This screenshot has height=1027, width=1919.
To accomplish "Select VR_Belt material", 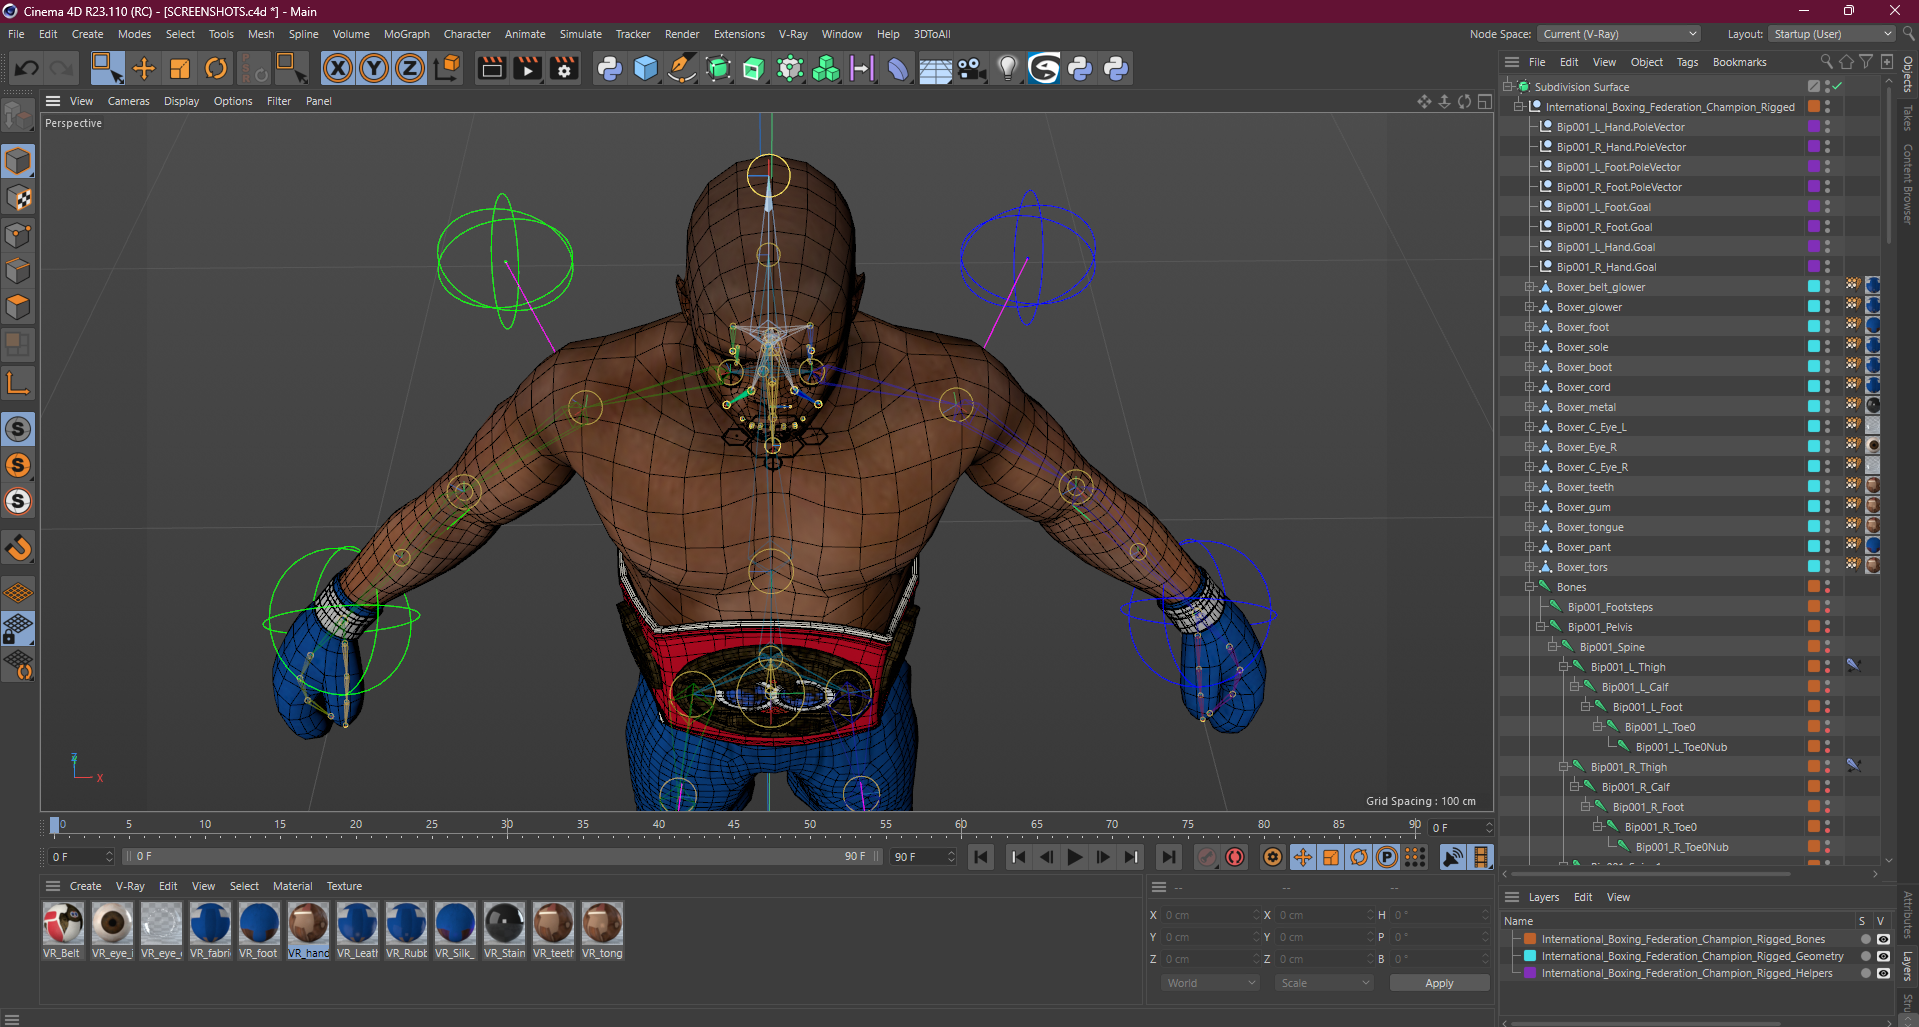I will click(62, 930).
